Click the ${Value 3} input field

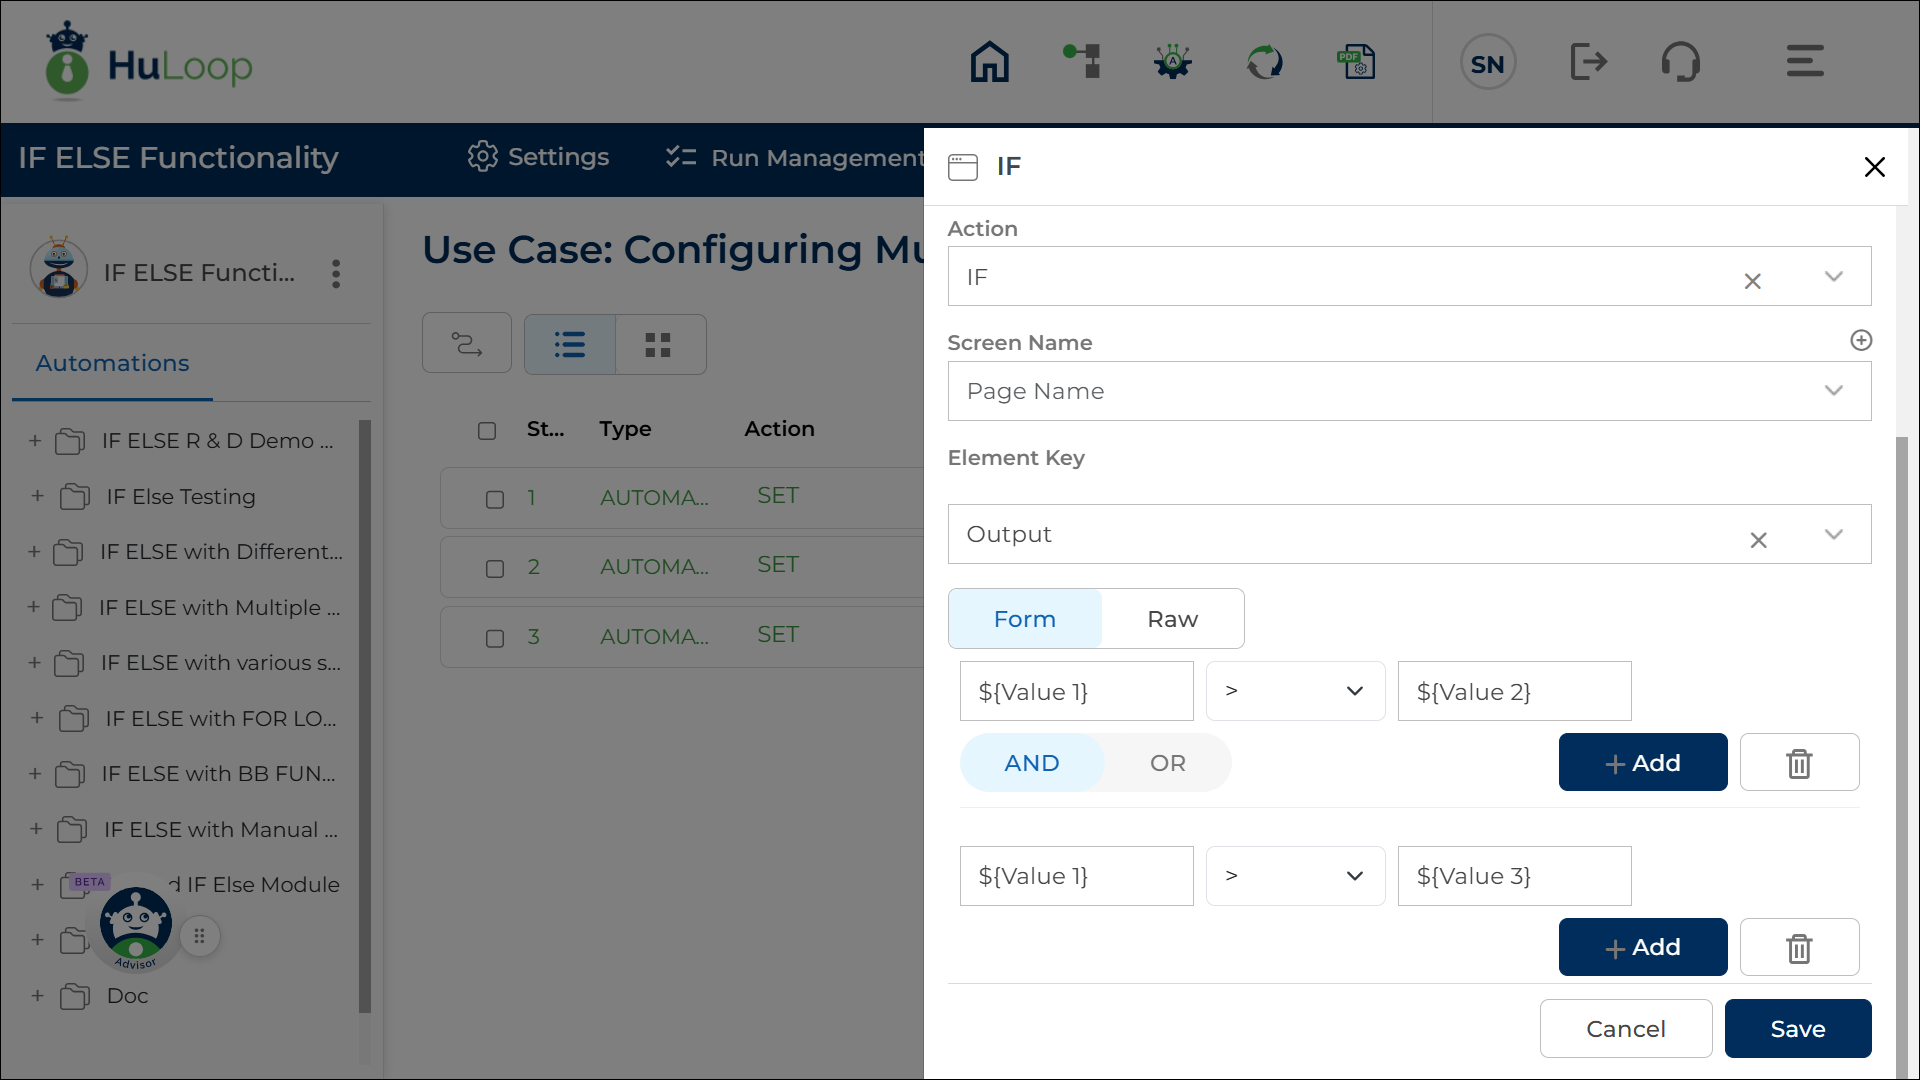1513,876
